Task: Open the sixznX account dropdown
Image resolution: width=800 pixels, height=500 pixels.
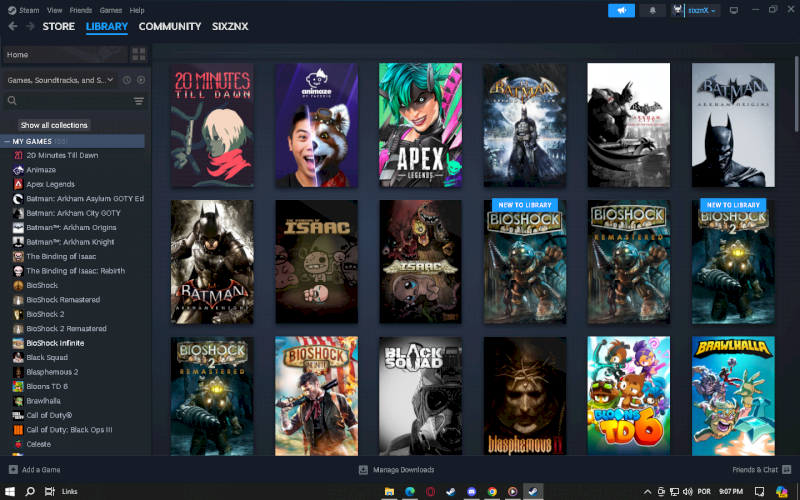Action: point(696,10)
